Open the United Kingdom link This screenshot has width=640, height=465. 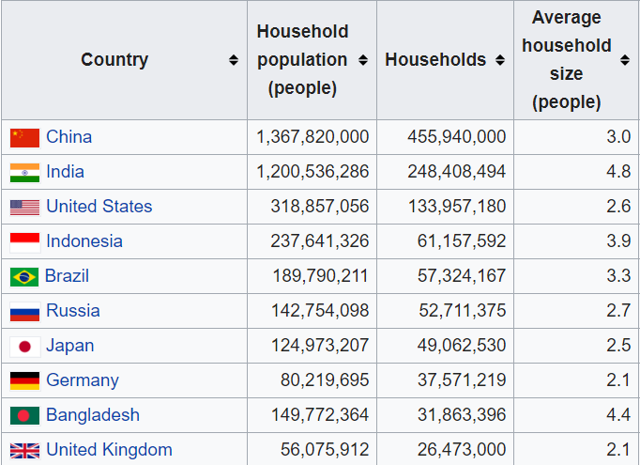[x=109, y=450]
